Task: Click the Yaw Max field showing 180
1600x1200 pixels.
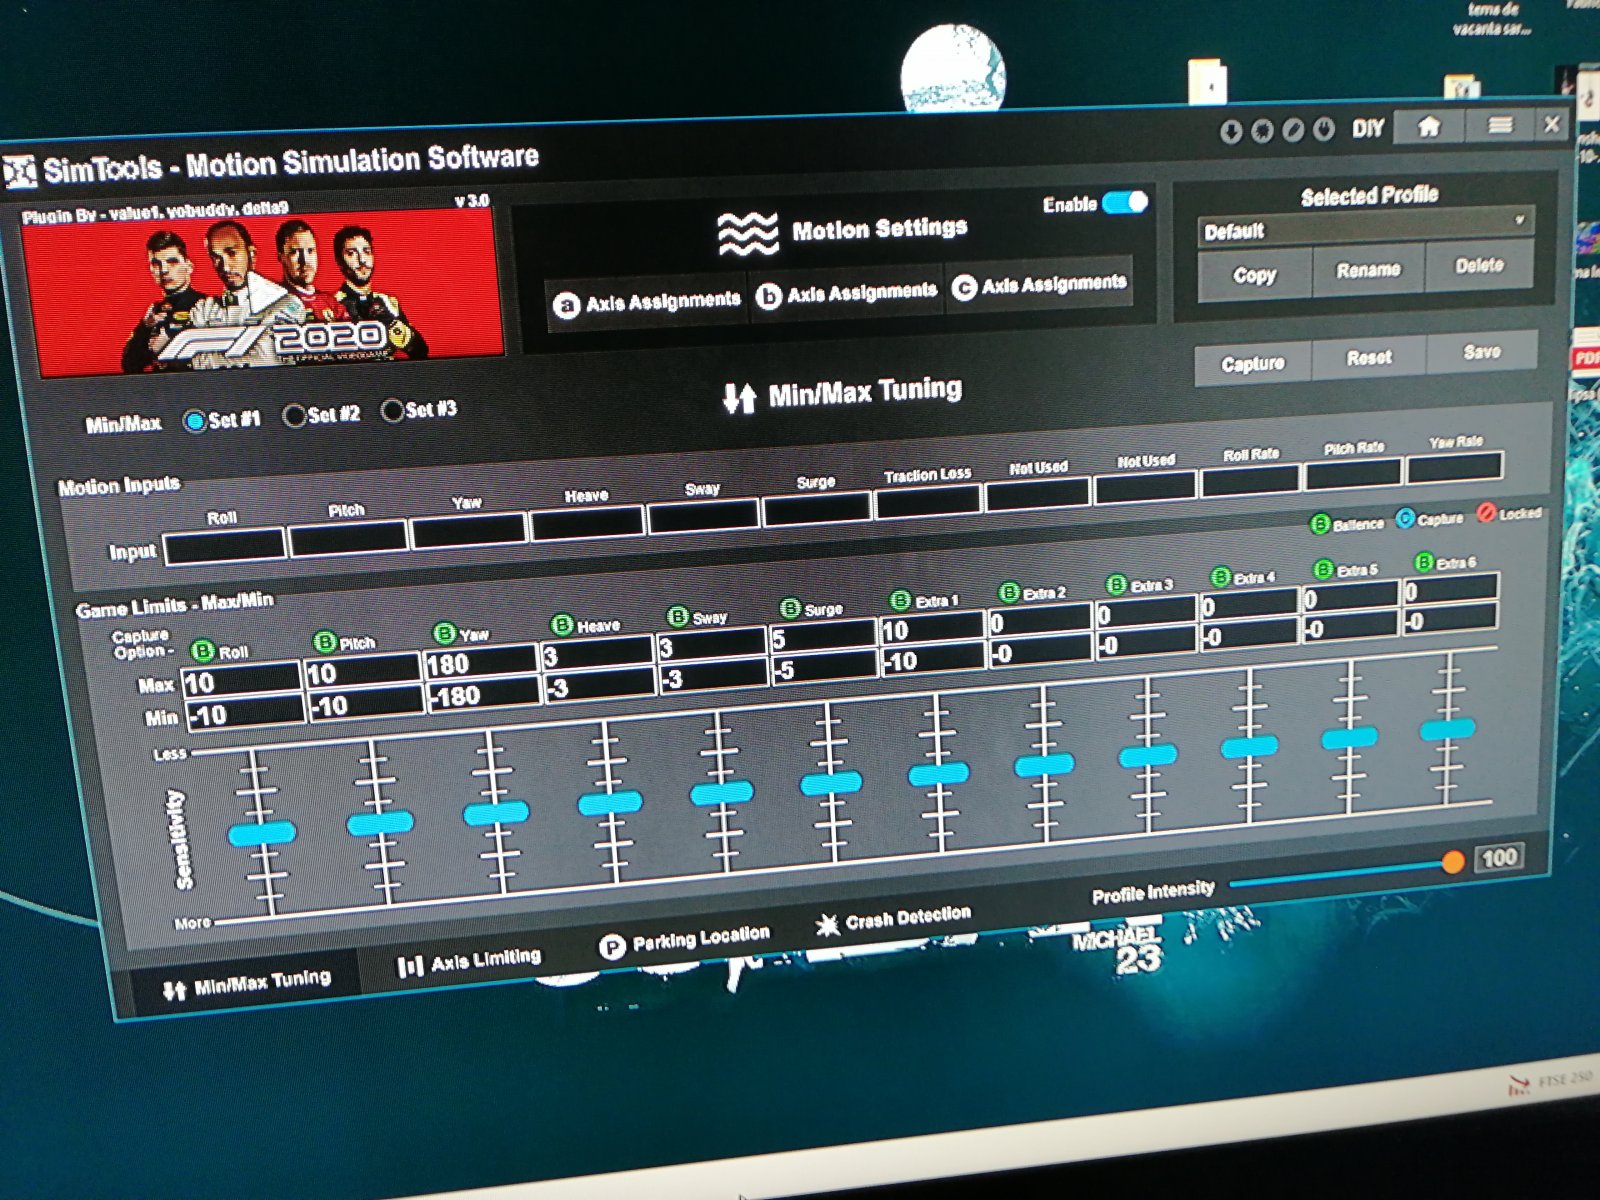Action: coord(481,662)
